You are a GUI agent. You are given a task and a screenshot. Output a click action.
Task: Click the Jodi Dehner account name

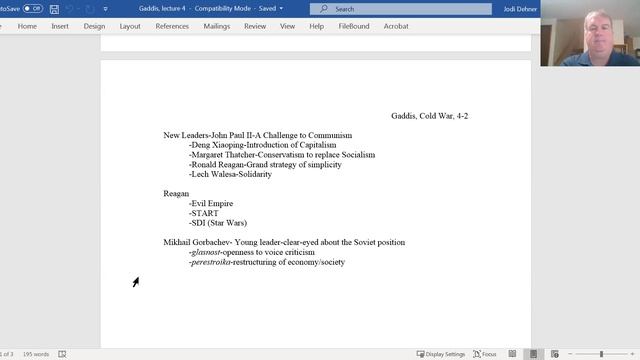tap(520, 9)
